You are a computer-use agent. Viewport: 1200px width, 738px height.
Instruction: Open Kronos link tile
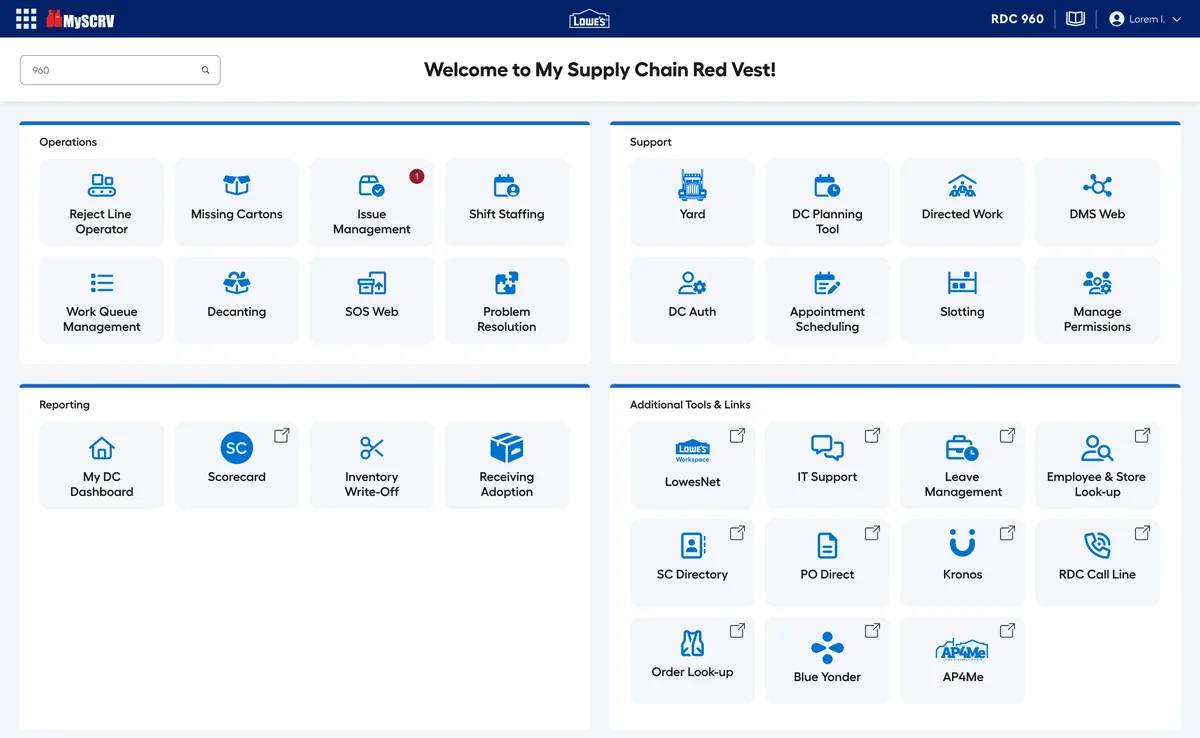pos(962,562)
